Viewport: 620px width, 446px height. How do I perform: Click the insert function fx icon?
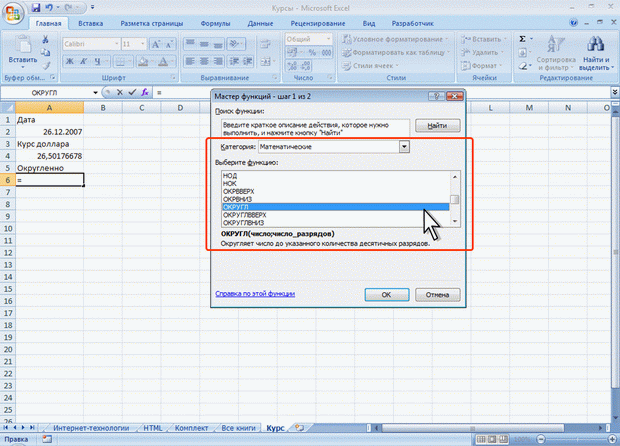(x=145, y=92)
